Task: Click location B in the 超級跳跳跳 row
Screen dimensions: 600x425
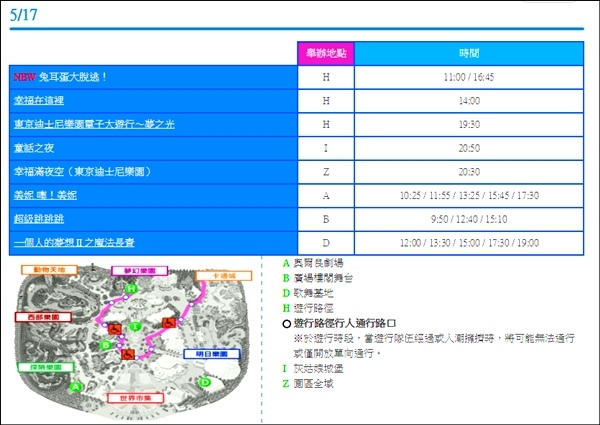Action: (x=326, y=220)
